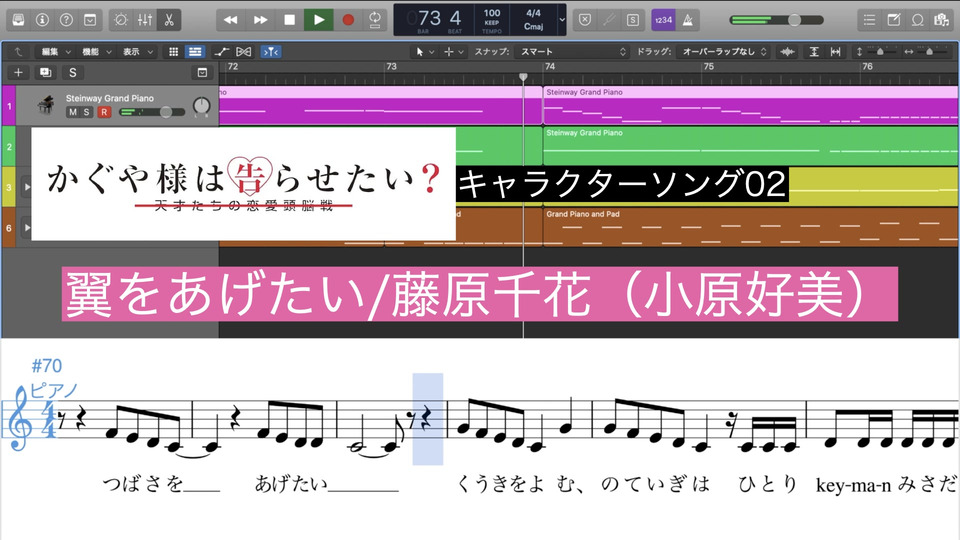Adjust the vertical zoom slider
The height and width of the screenshot is (540, 960).
tap(879, 52)
